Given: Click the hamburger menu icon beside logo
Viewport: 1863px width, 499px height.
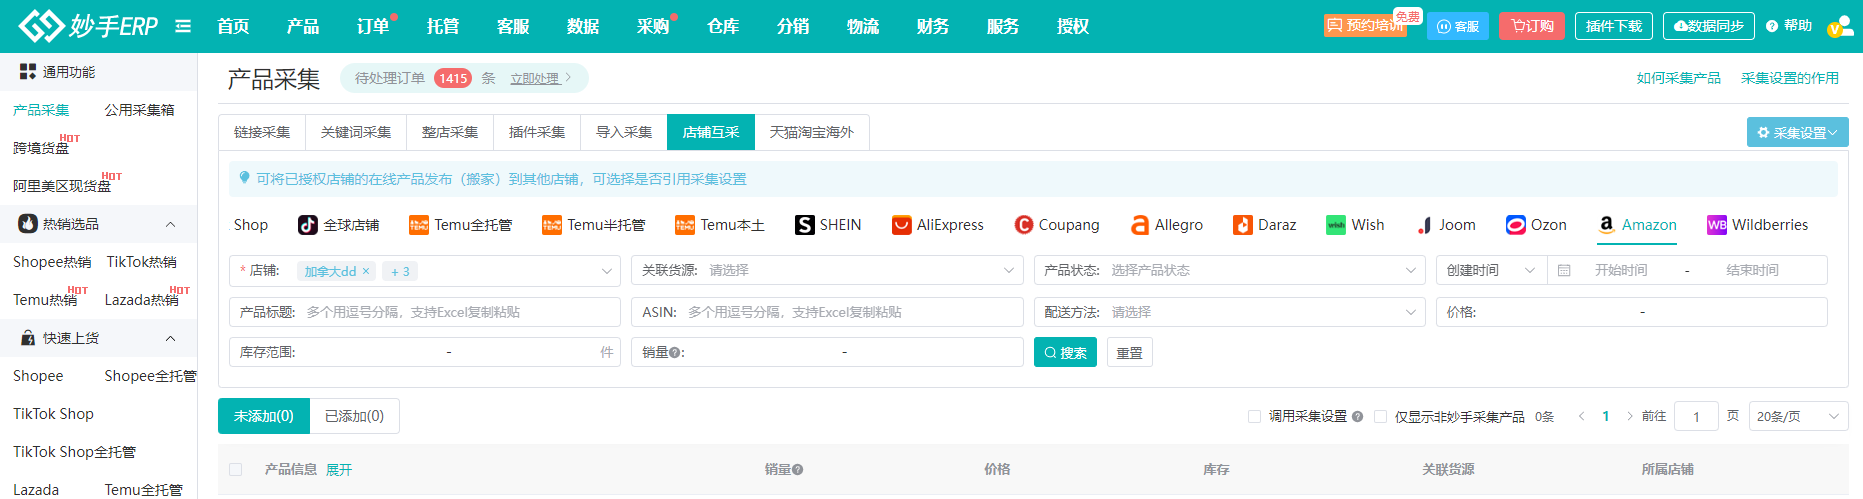Looking at the screenshot, I should point(183,26).
